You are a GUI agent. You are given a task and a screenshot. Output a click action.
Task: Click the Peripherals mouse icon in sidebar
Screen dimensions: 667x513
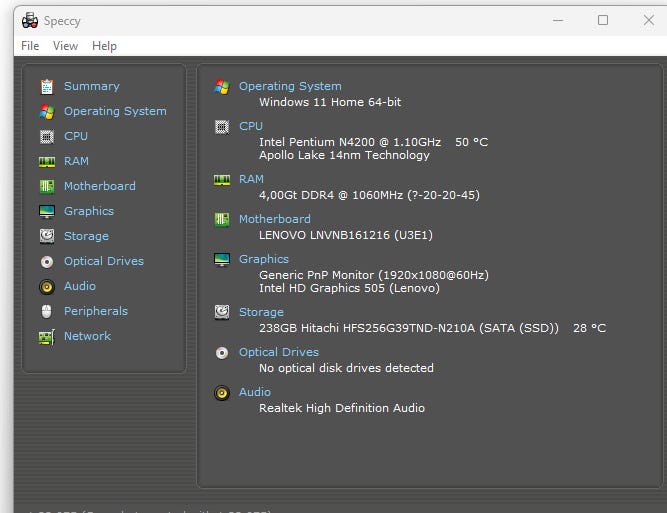[47, 311]
